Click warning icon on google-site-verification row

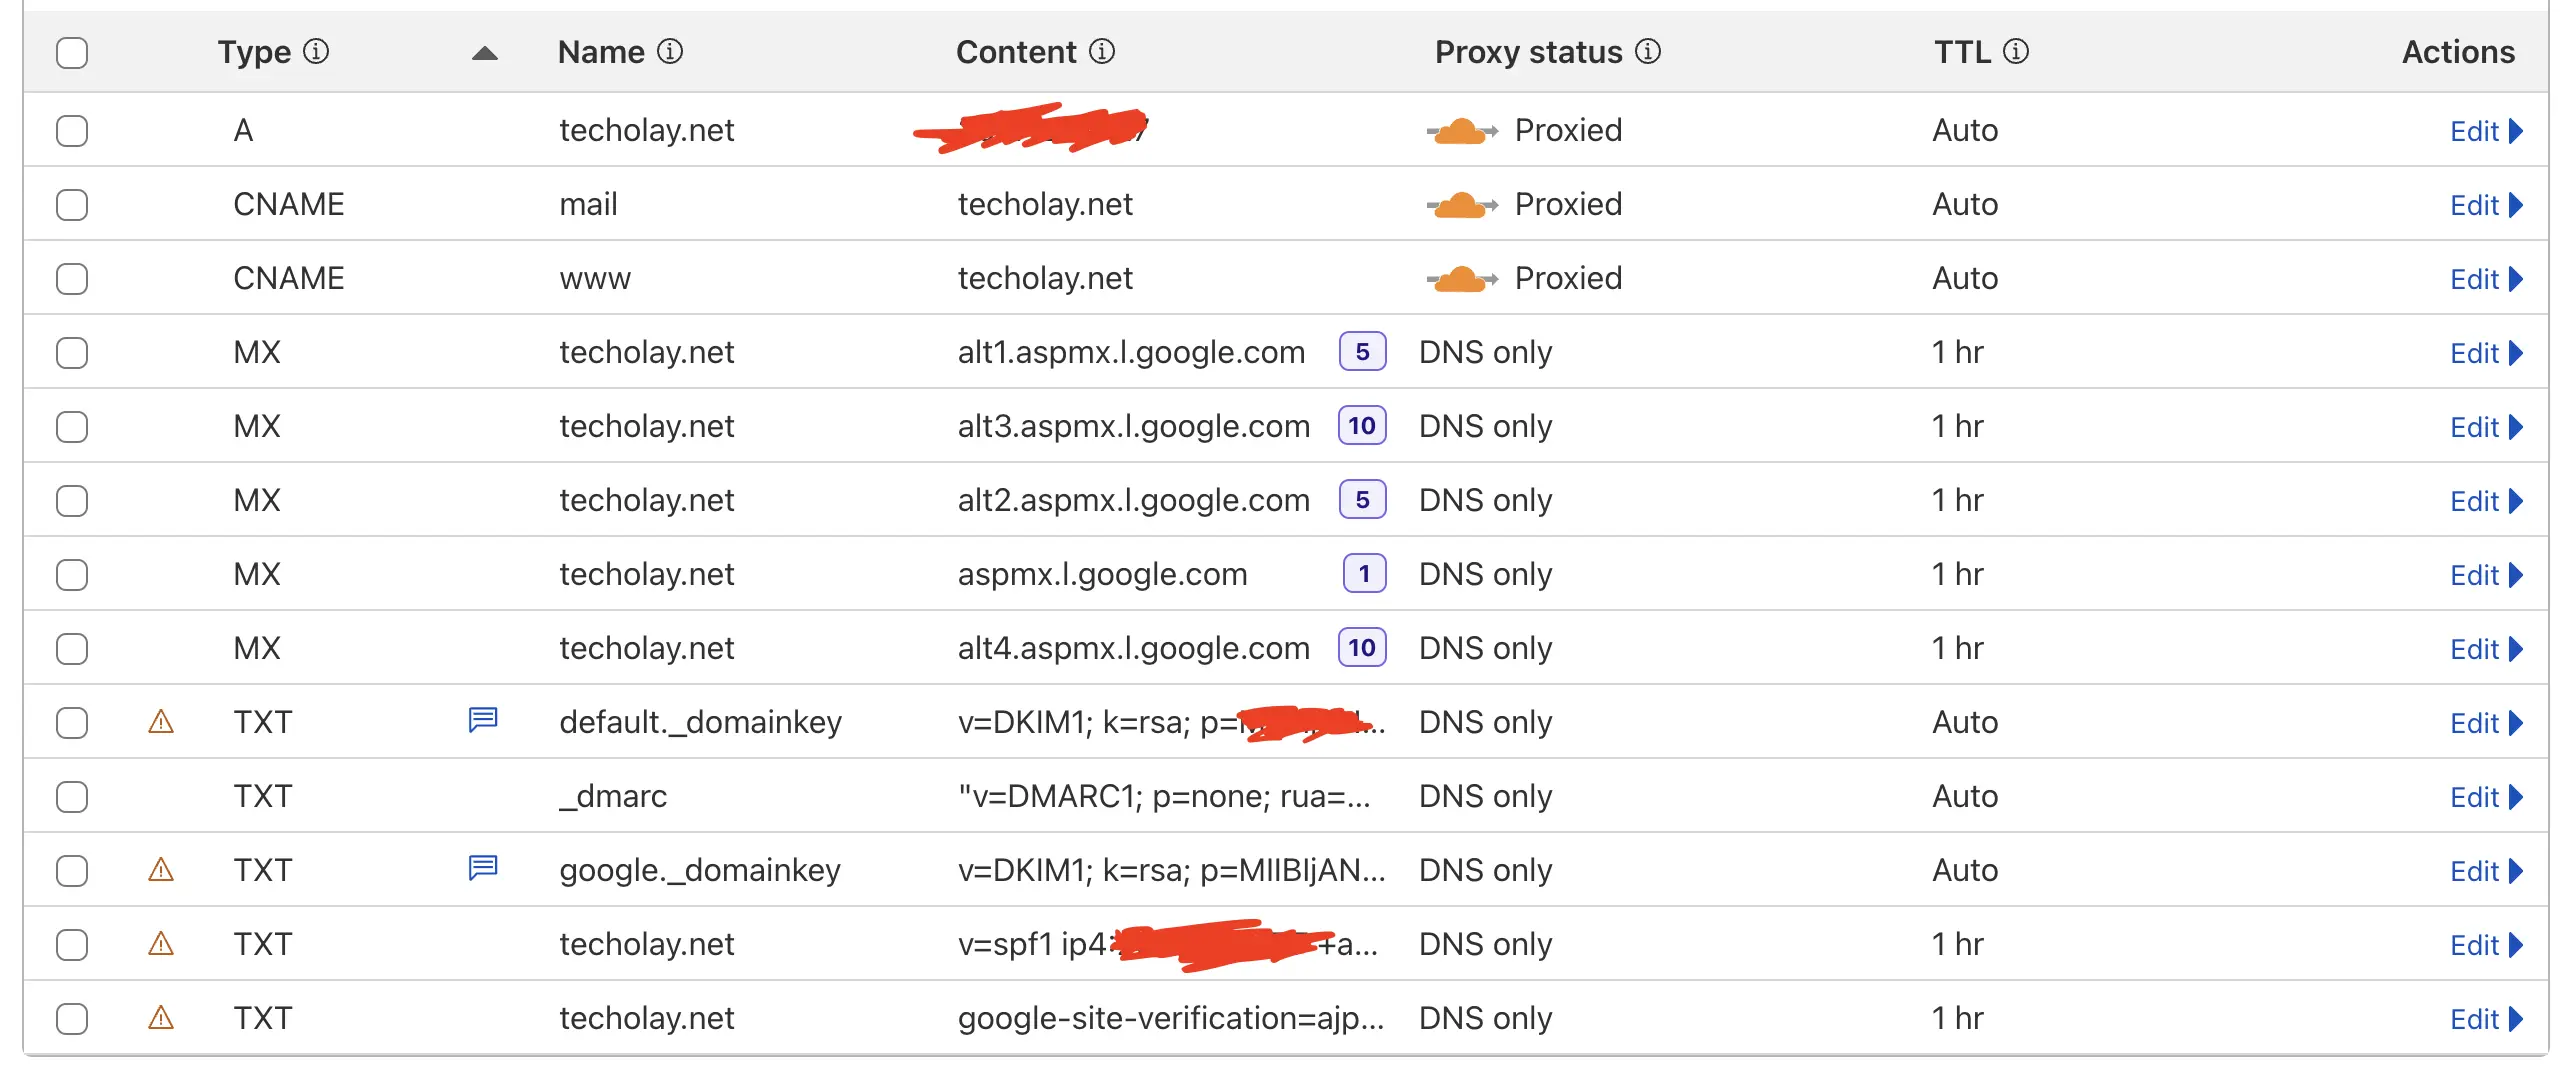[x=161, y=1017]
